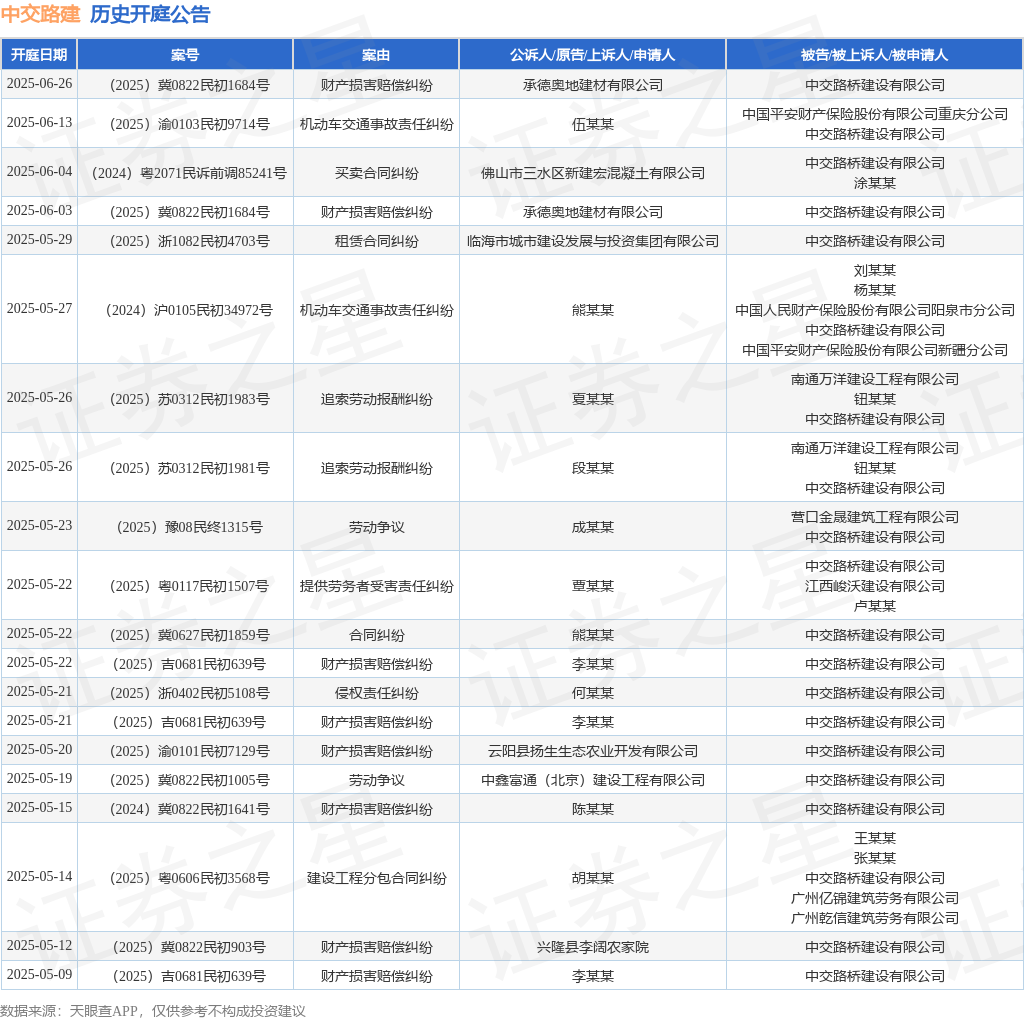Click plaintiff 兴隆县李阔农家院
The height and width of the screenshot is (1020, 1024).
(592, 947)
